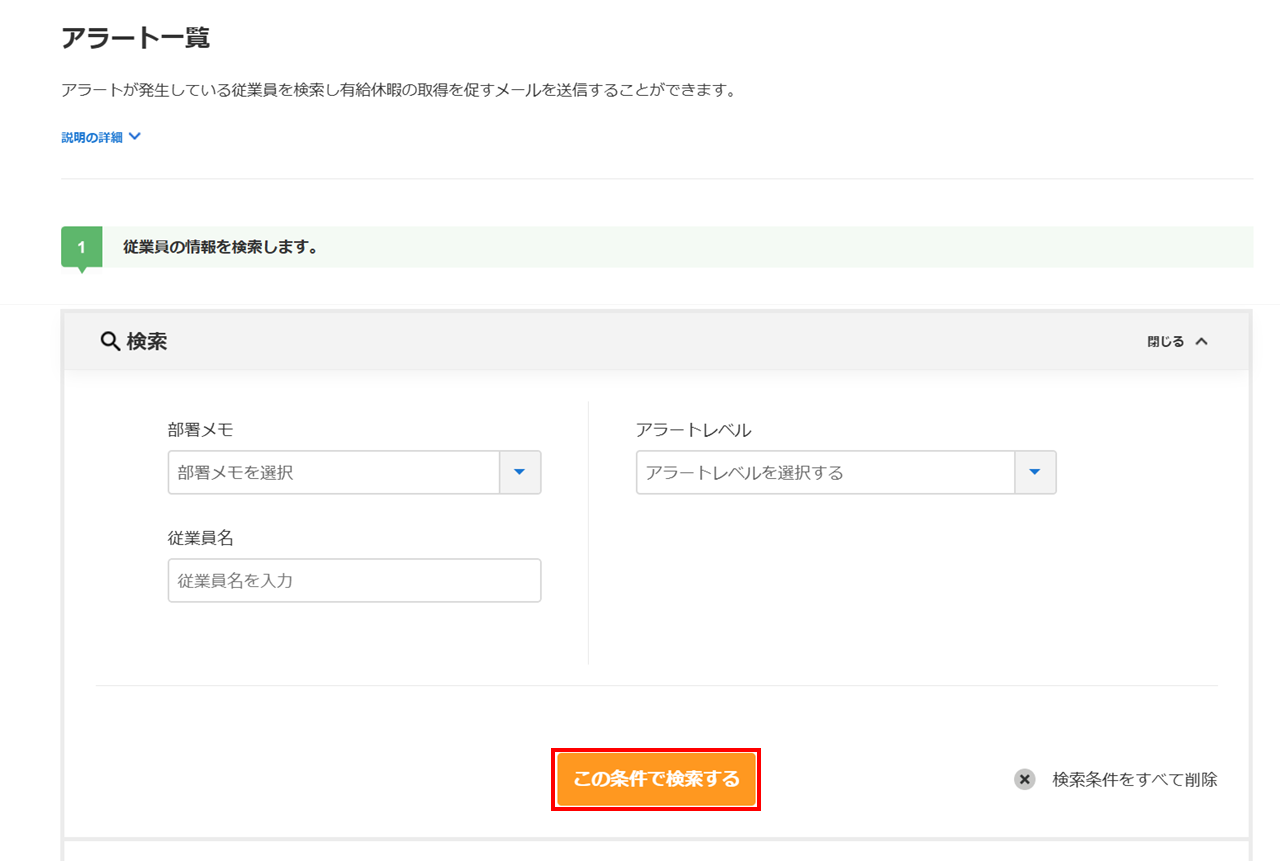Click the アラートレベル field label
Screen dimensions: 1280x861
pyautogui.click(x=693, y=430)
